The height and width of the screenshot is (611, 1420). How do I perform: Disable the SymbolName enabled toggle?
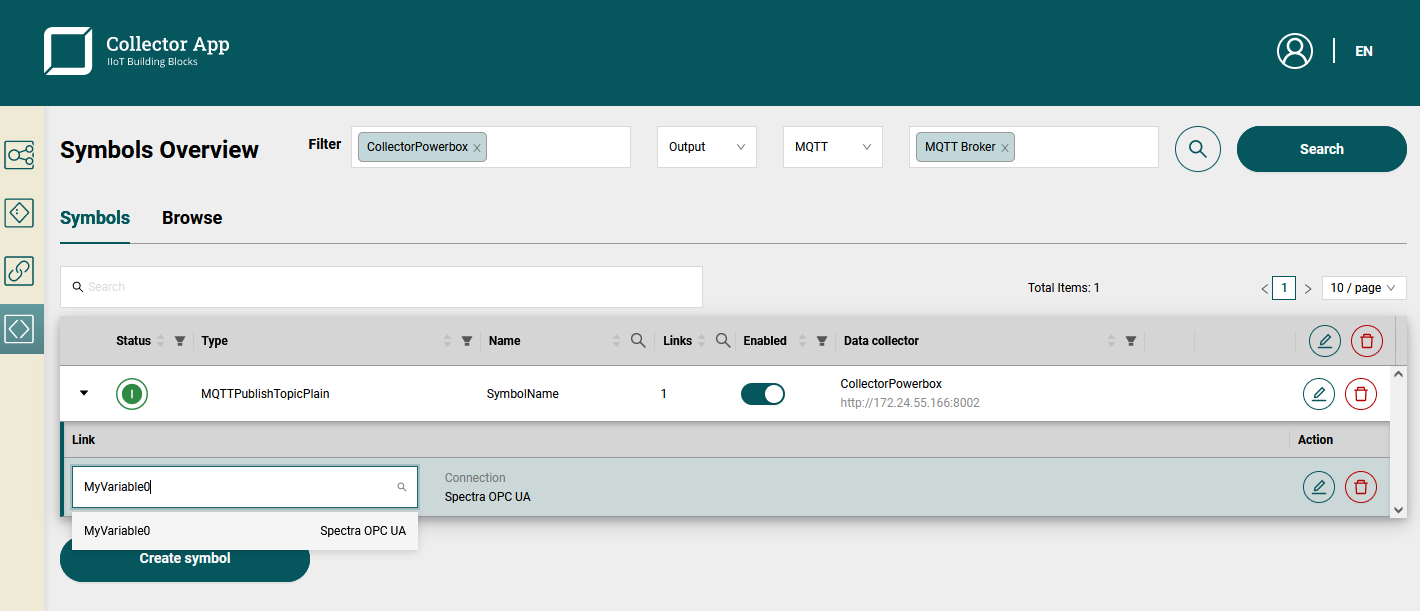[x=762, y=394]
